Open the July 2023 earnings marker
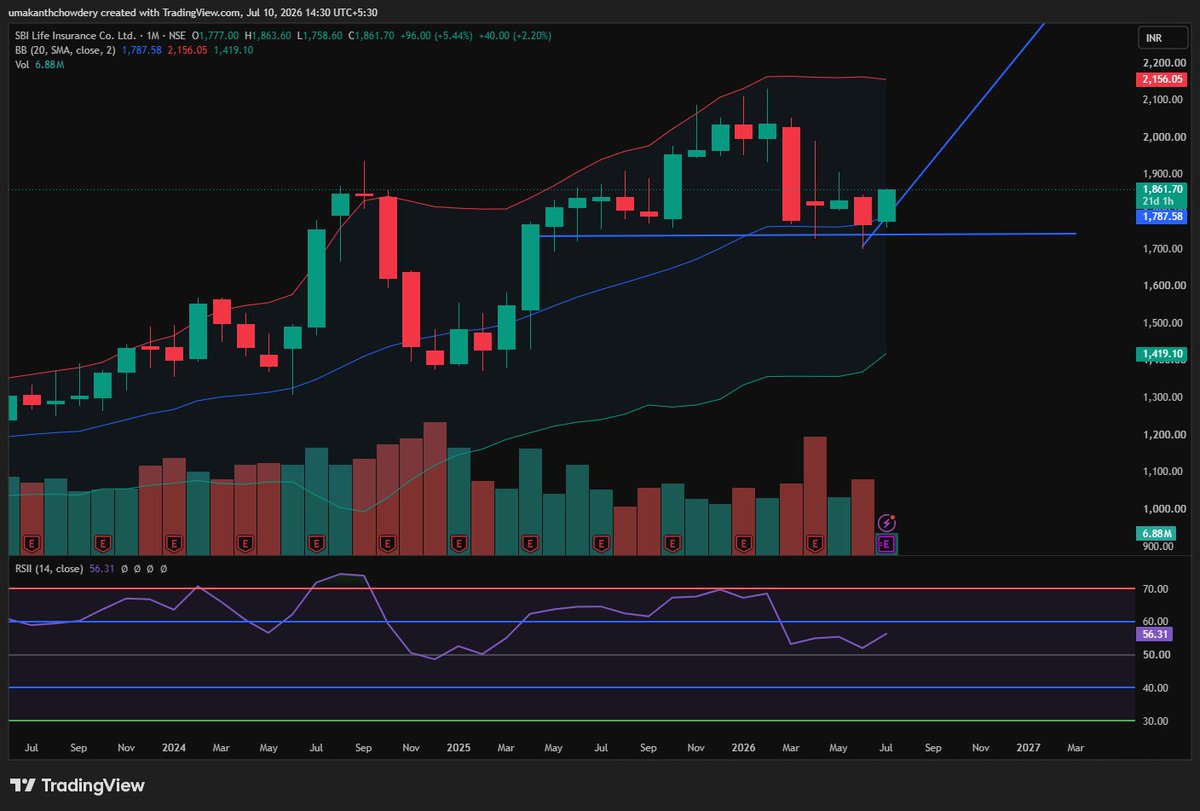The width and height of the screenshot is (1200, 811). (x=30, y=543)
